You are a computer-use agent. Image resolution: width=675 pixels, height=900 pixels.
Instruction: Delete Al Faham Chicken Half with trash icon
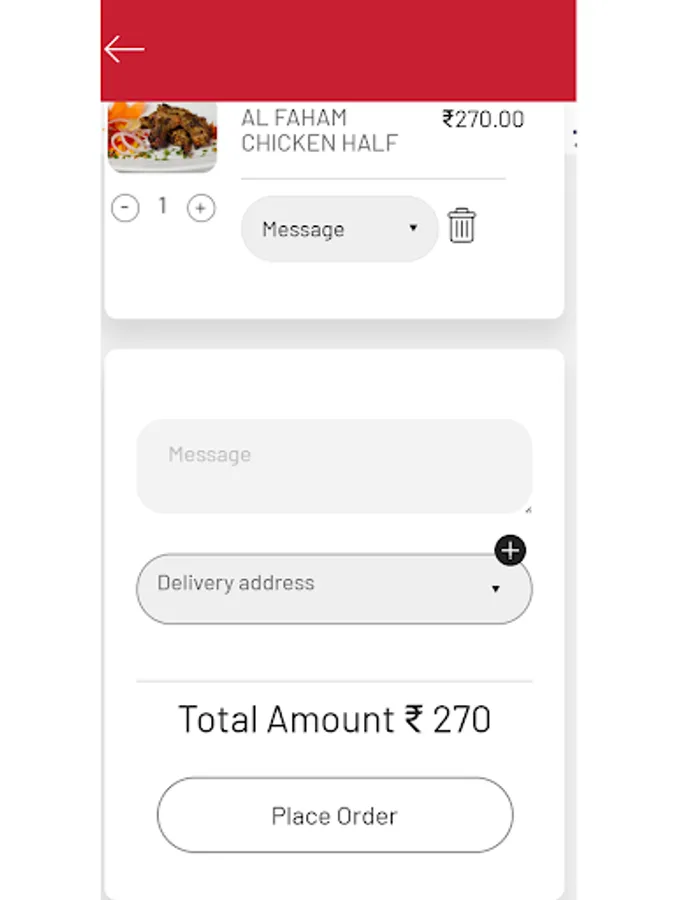(461, 226)
